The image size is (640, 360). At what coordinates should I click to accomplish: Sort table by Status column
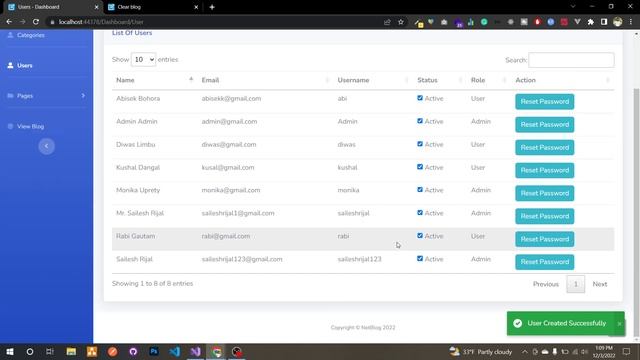440,80
